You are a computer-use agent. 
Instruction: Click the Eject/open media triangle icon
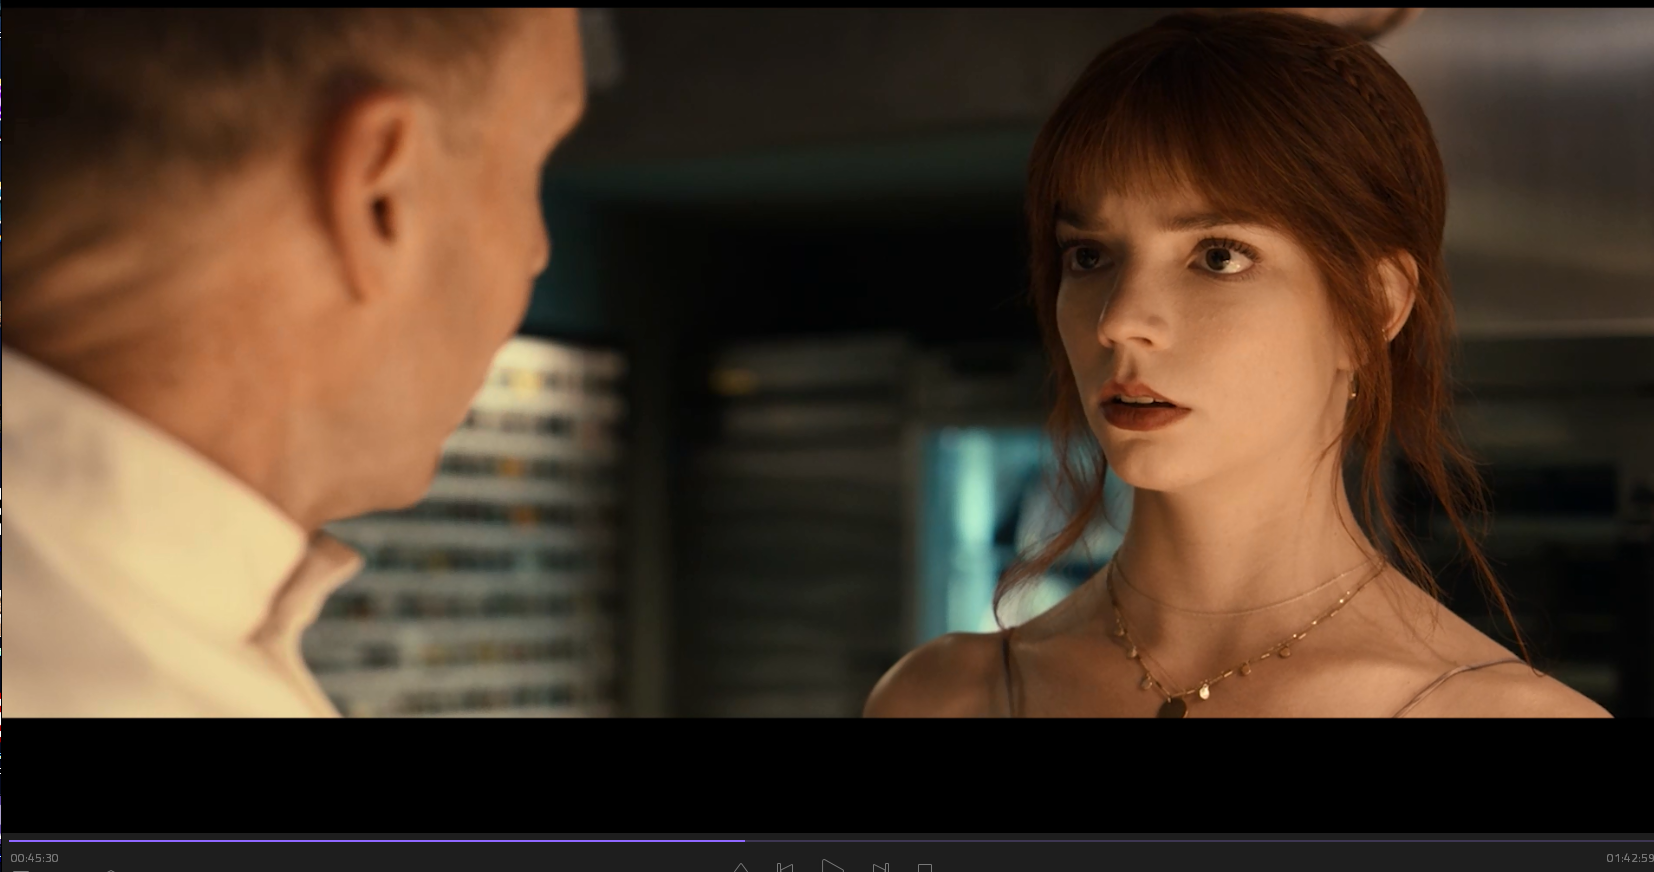(740, 868)
